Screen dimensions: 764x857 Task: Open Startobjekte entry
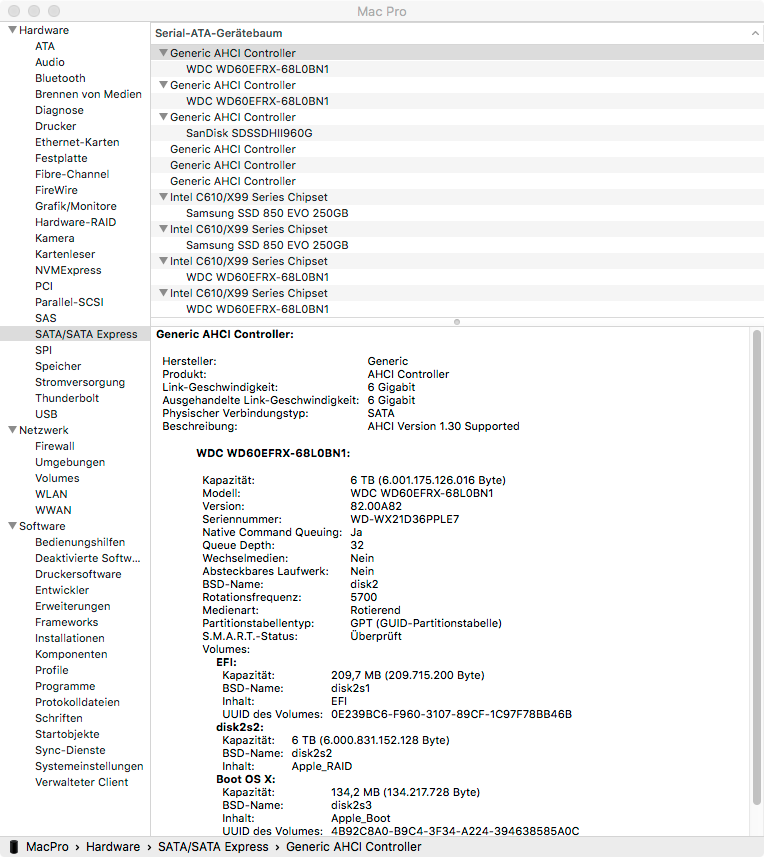click(x=67, y=734)
